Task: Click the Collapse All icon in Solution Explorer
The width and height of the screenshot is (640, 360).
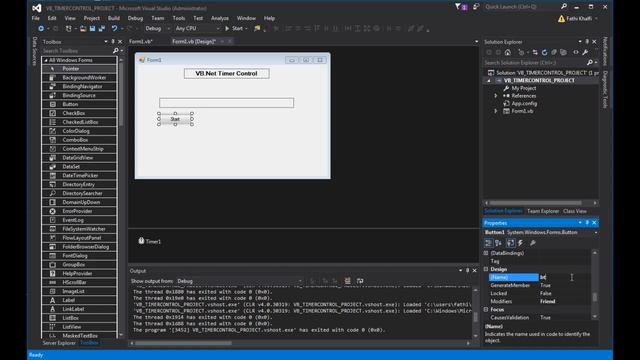Action: point(554,52)
